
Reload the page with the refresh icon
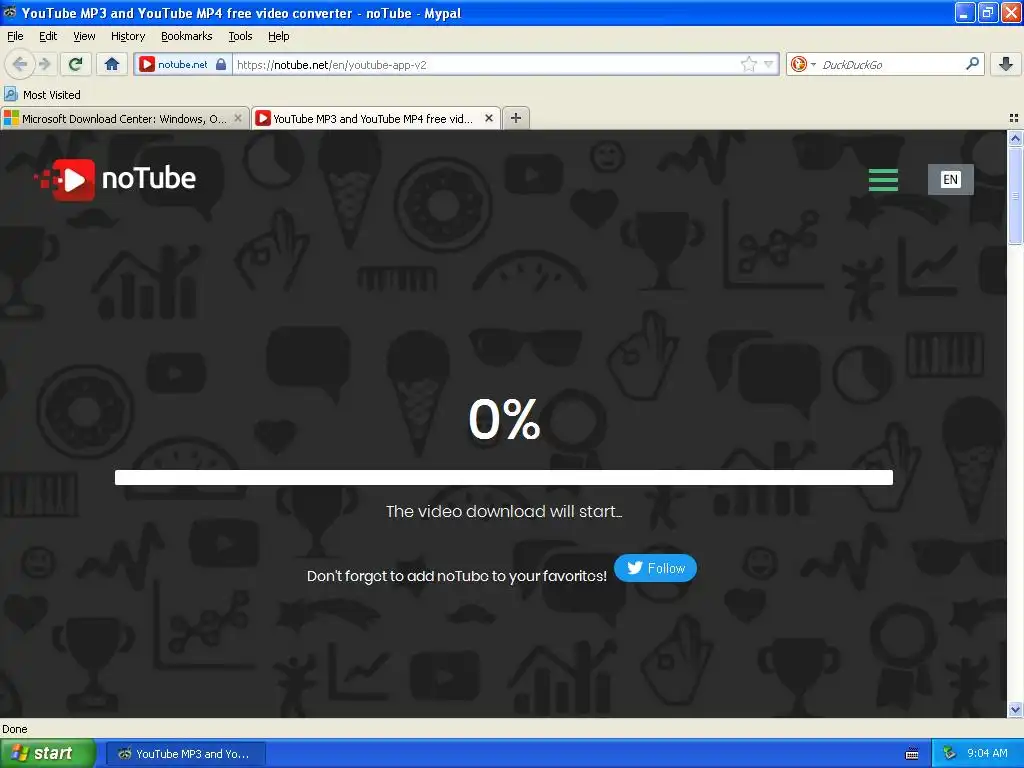[x=76, y=64]
